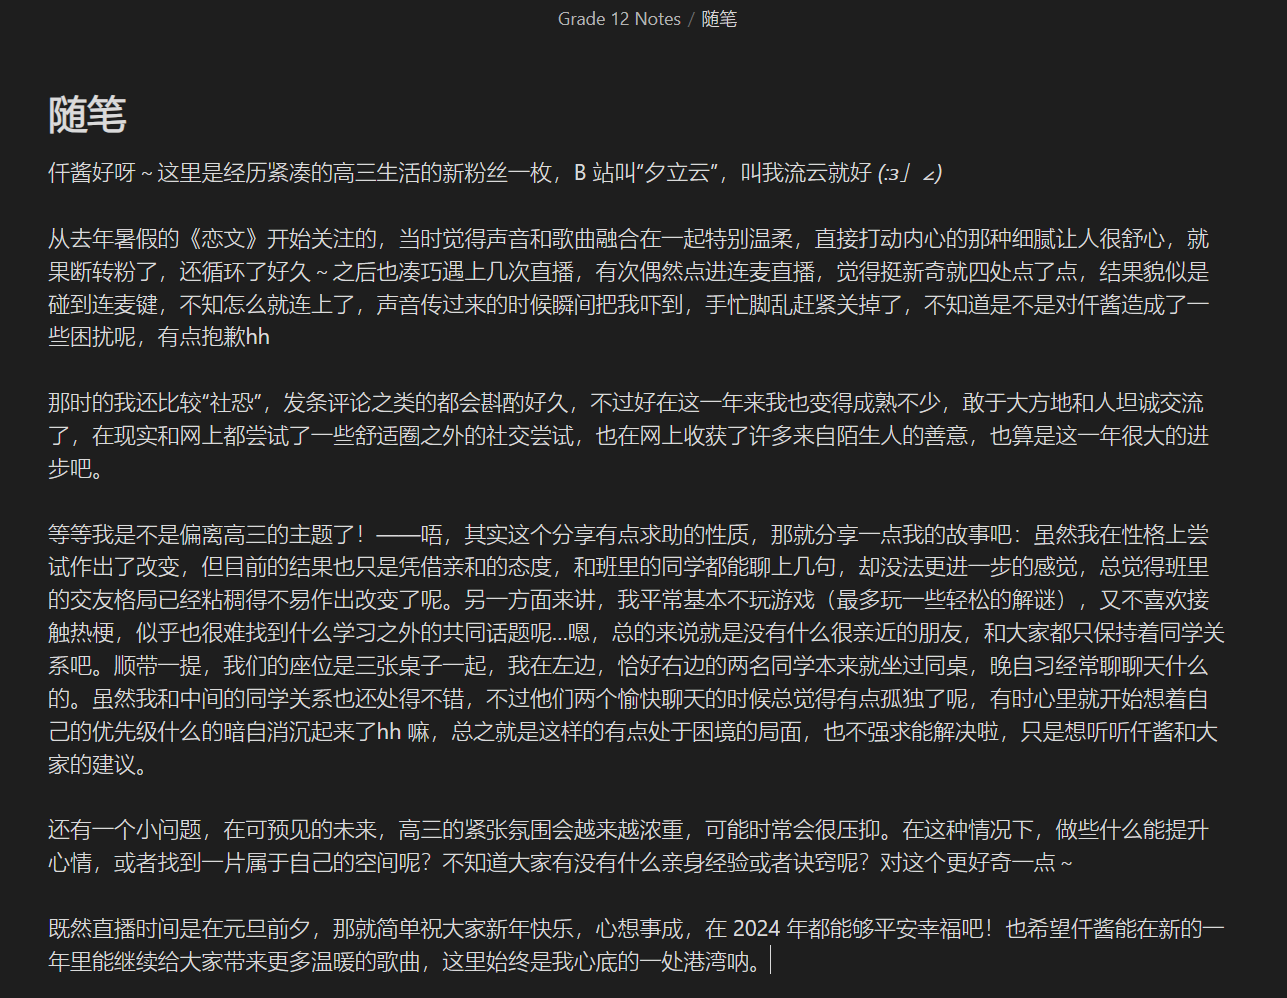This screenshot has height=998, width=1287.
Task: Click the paragraph beginning 从去年暑假的《恋文》
Action: [x=629, y=288]
